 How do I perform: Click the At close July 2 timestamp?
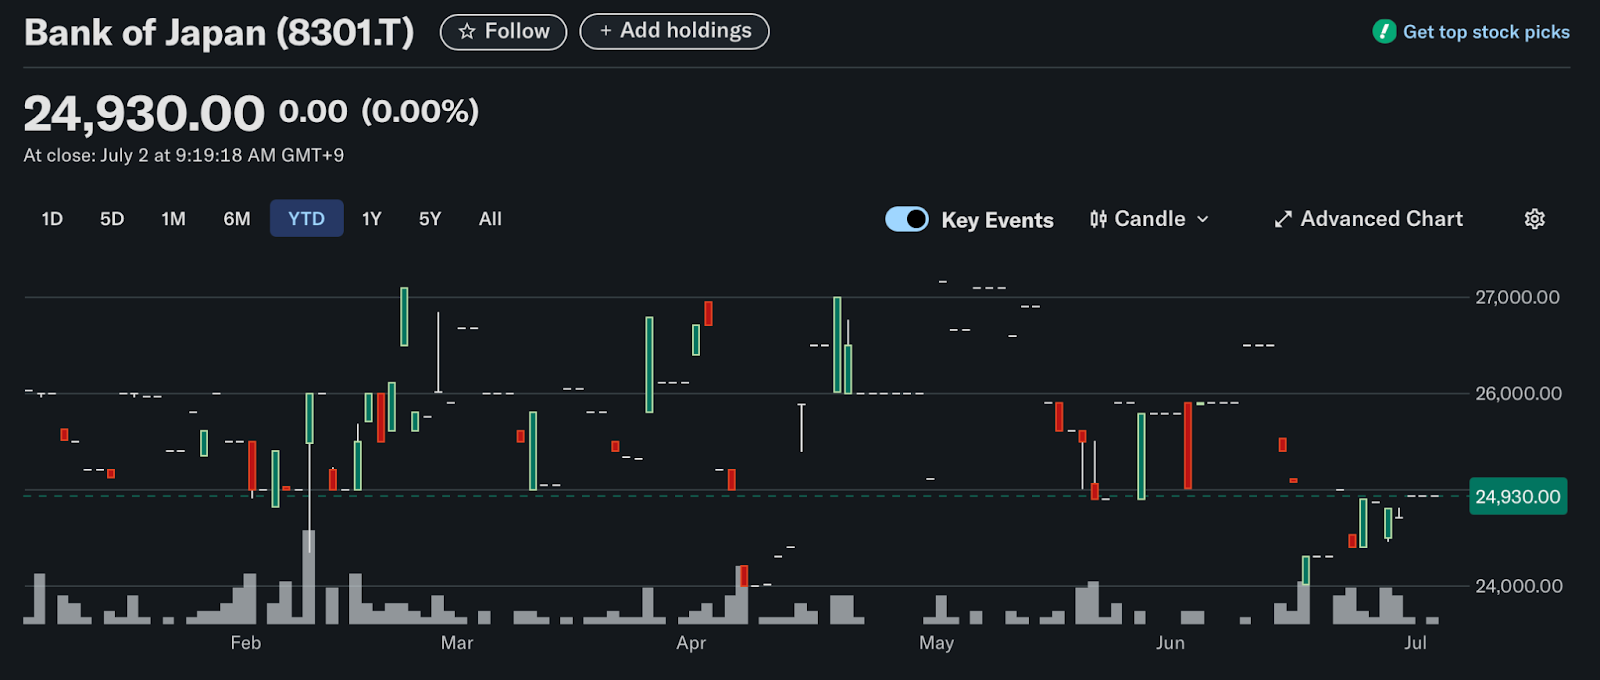coord(184,156)
